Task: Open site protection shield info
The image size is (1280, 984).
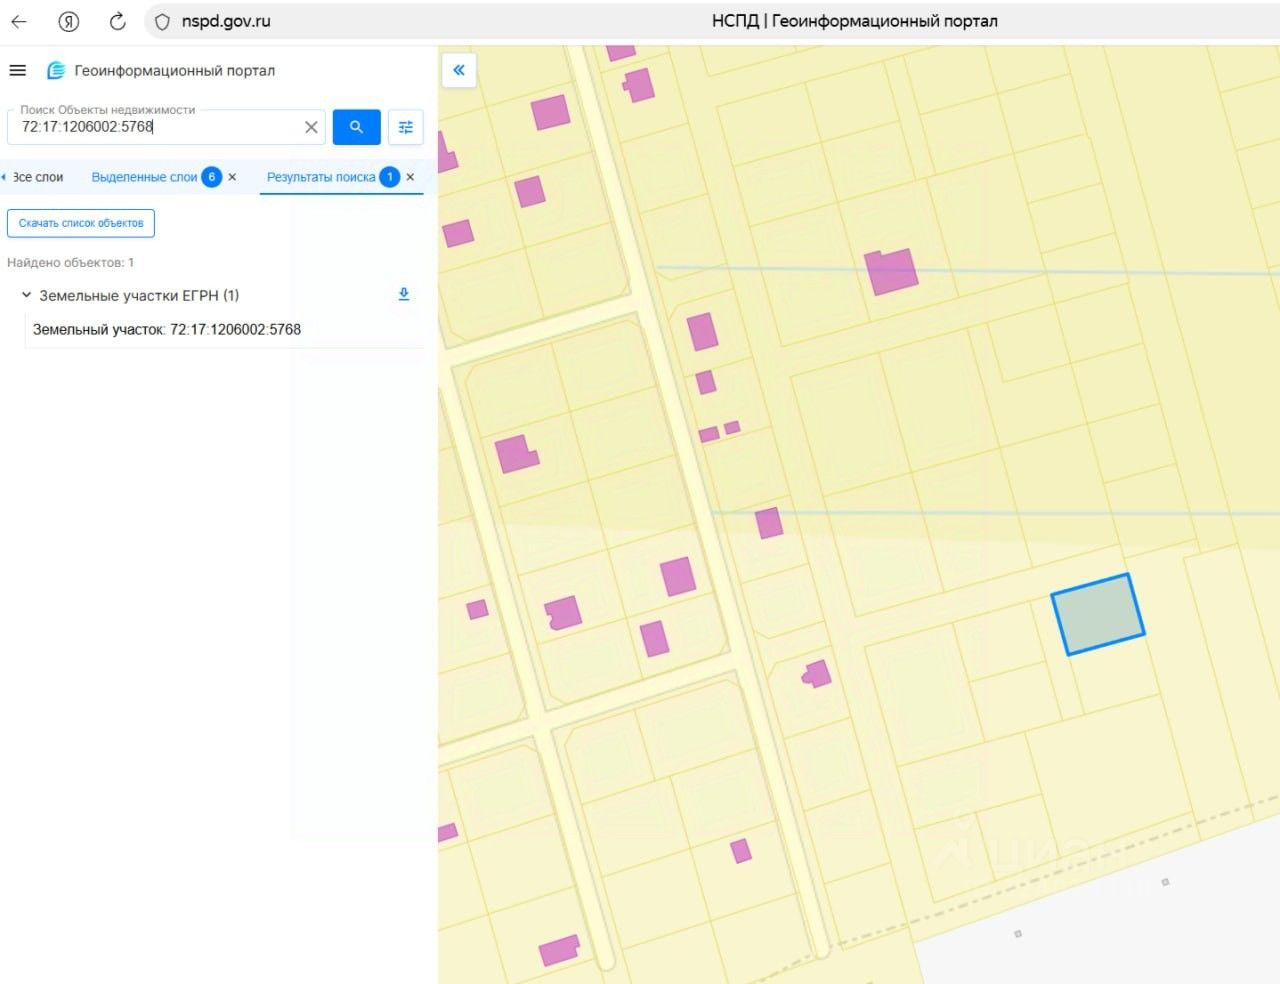Action: tap(162, 21)
